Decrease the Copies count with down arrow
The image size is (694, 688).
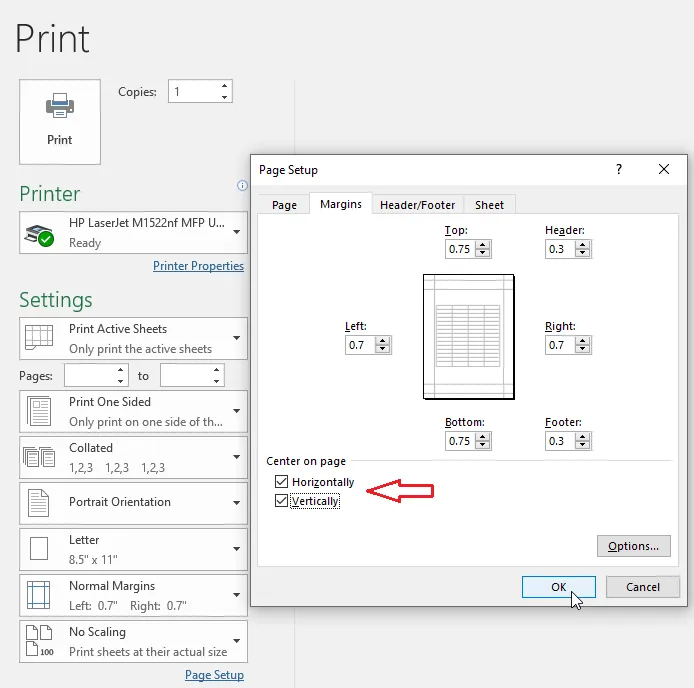[224, 97]
